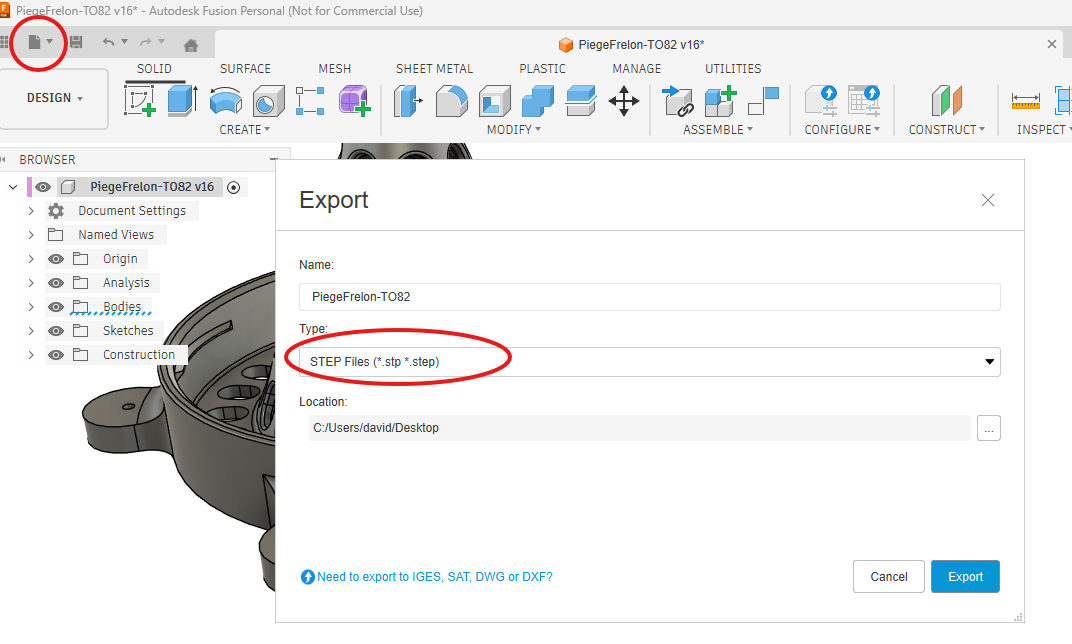Hide the Bodies folder with eye icon
Image resolution: width=1072 pixels, height=644 pixels.
click(56, 307)
